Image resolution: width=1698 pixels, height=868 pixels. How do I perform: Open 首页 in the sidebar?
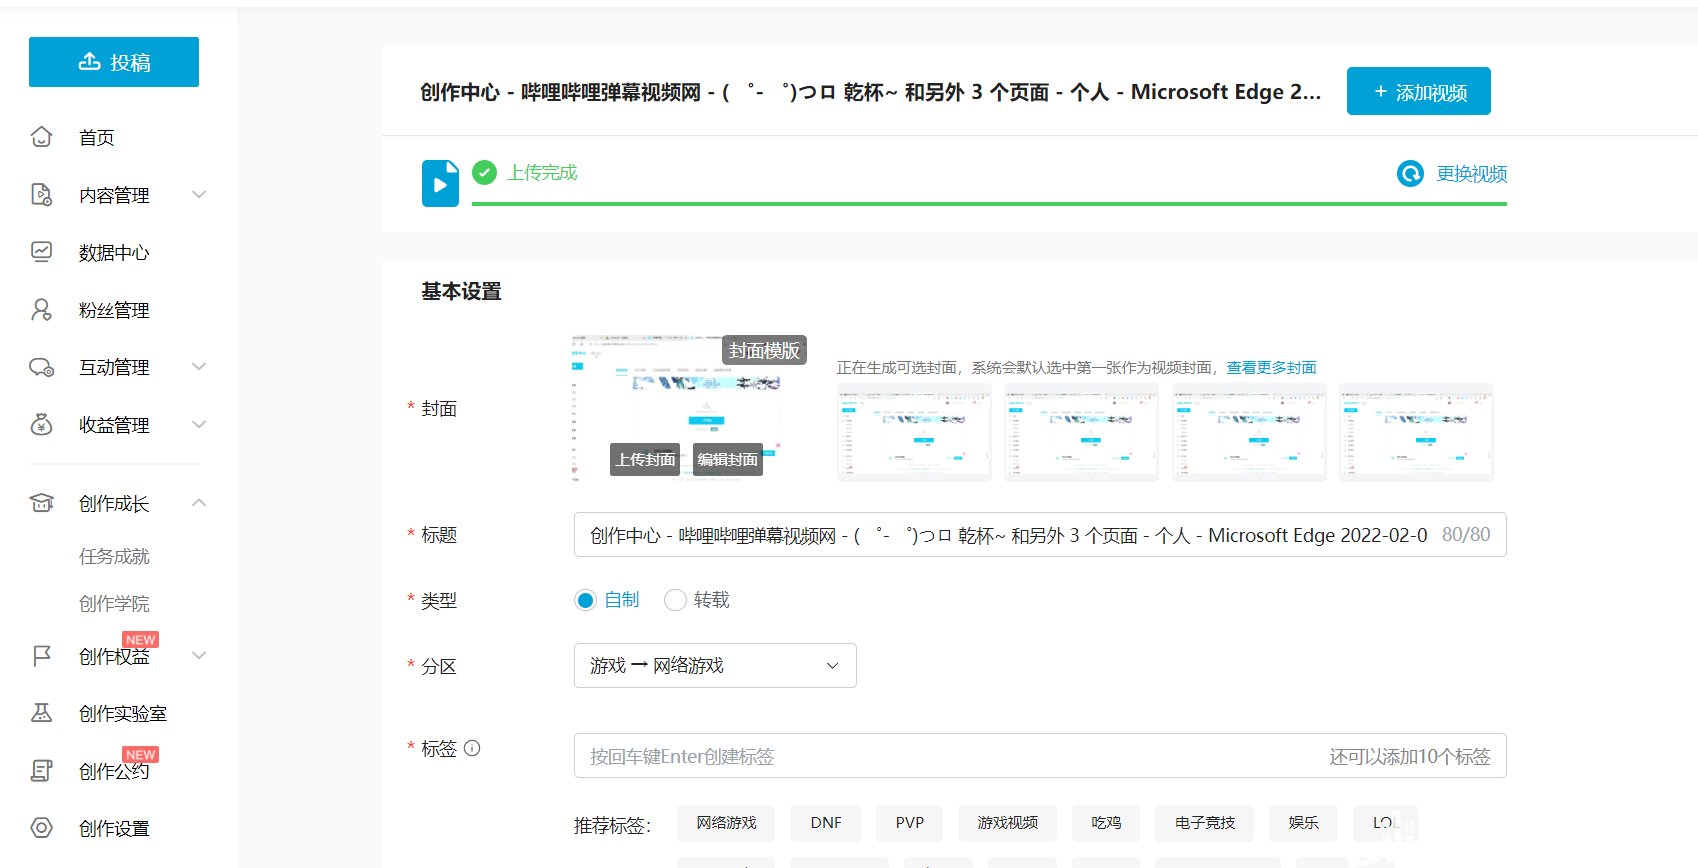(97, 138)
